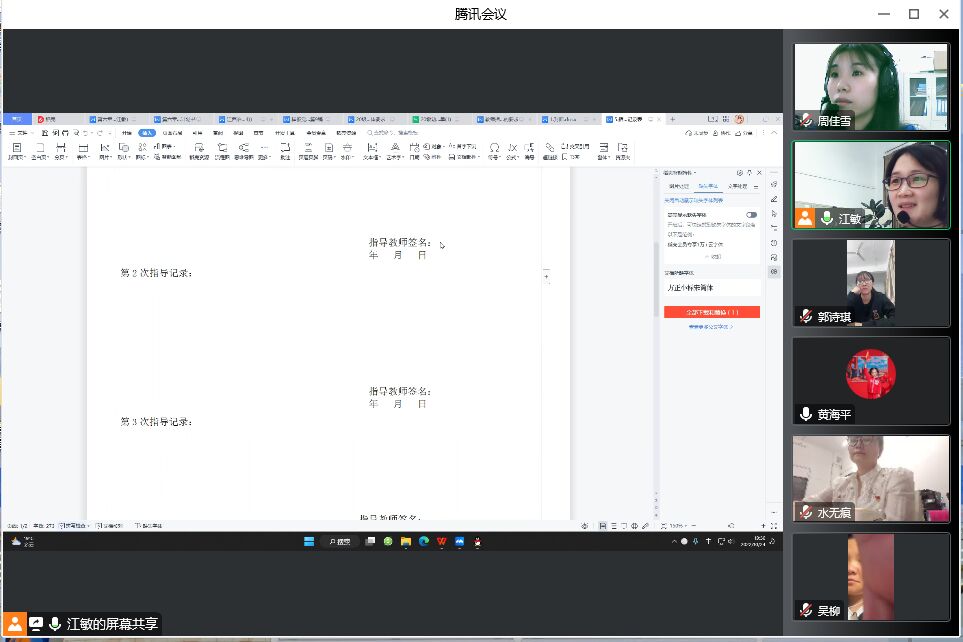This screenshot has height=642, width=963.
Task: Click the Microsoft Edge taskbar icon
Action: point(424,541)
